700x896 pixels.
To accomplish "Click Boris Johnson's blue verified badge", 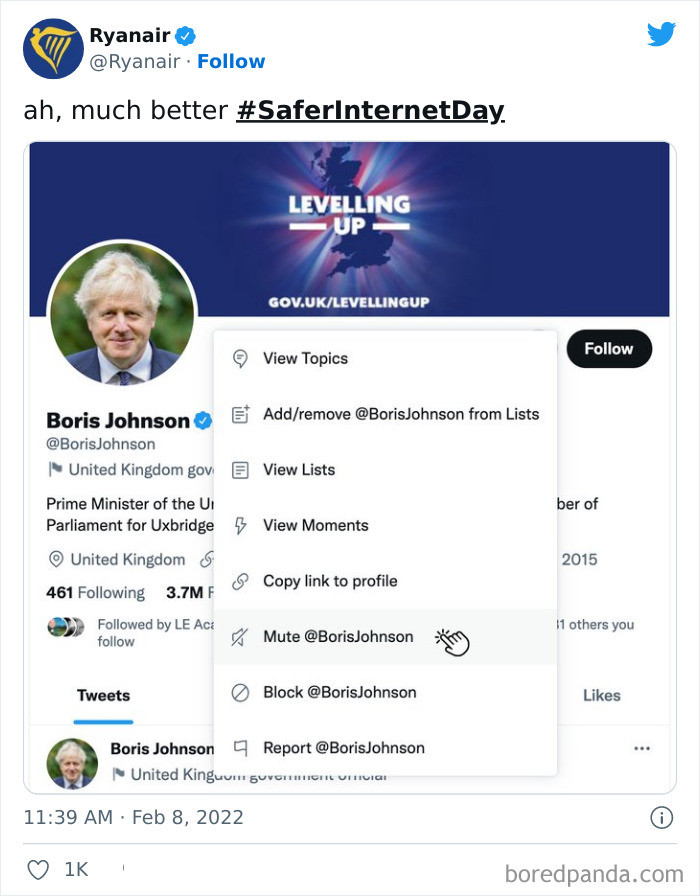I will click(x=202, y=421).
